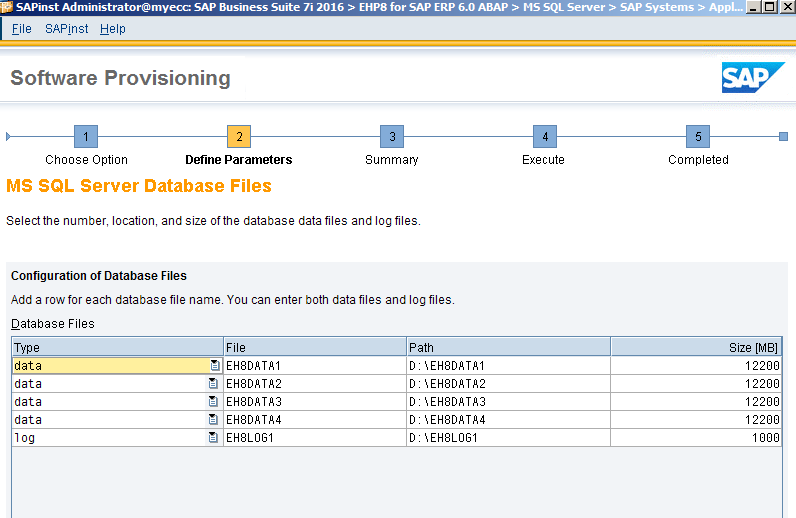Edit path D:\EH8DATA2
The width and height of the screenshot is (796, 518).
(x=509, y=384)
